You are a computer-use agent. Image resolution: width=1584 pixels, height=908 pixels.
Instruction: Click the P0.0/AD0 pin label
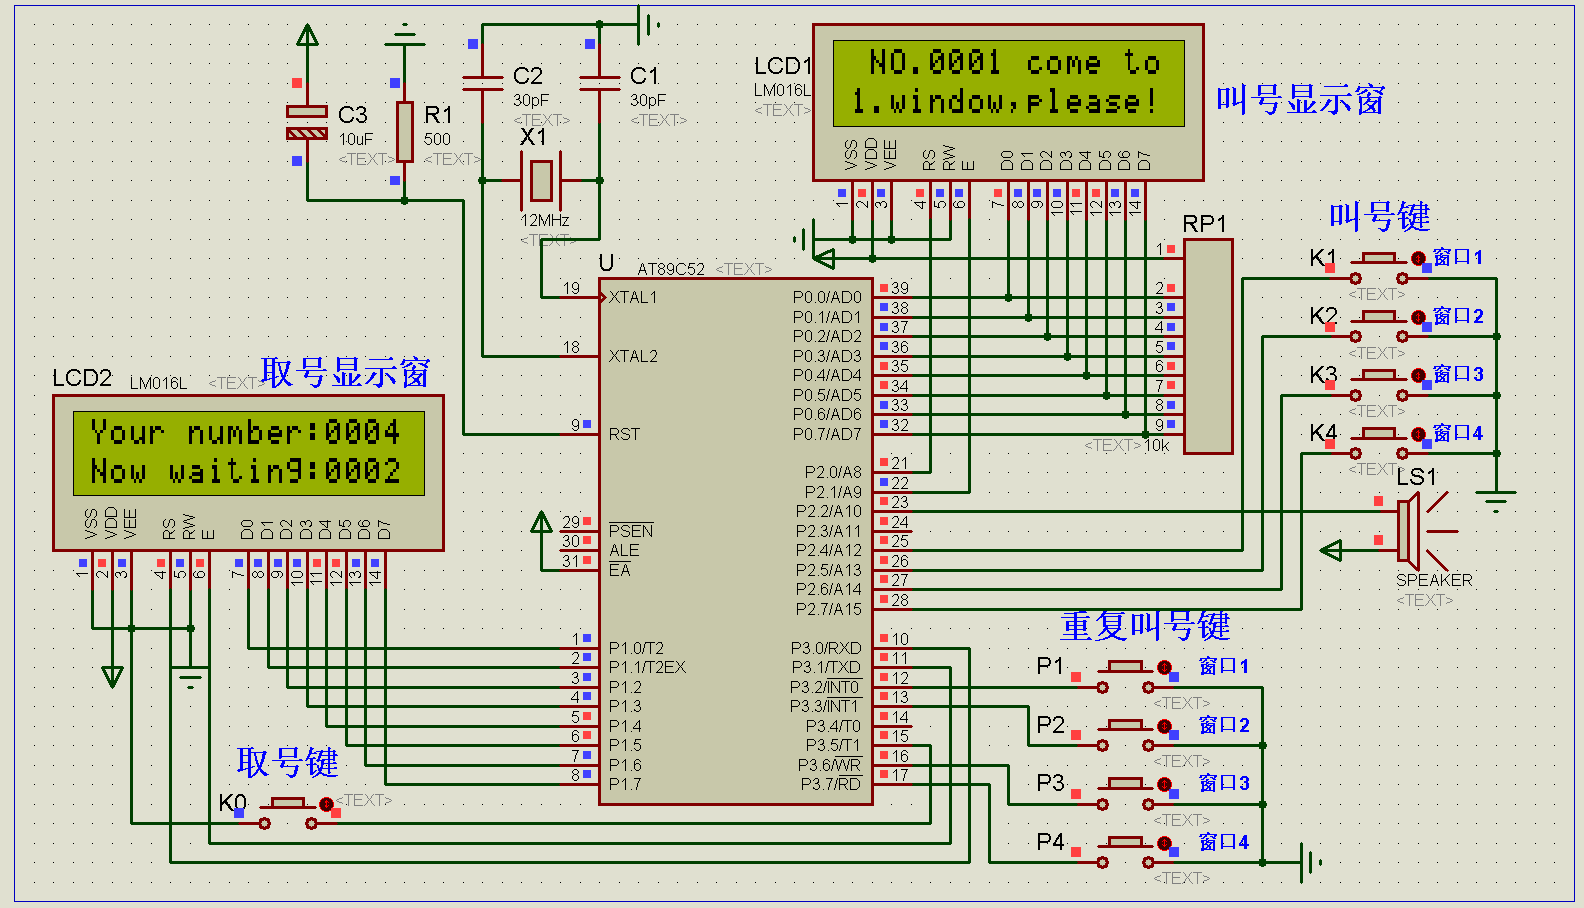[x=827, y=297]
